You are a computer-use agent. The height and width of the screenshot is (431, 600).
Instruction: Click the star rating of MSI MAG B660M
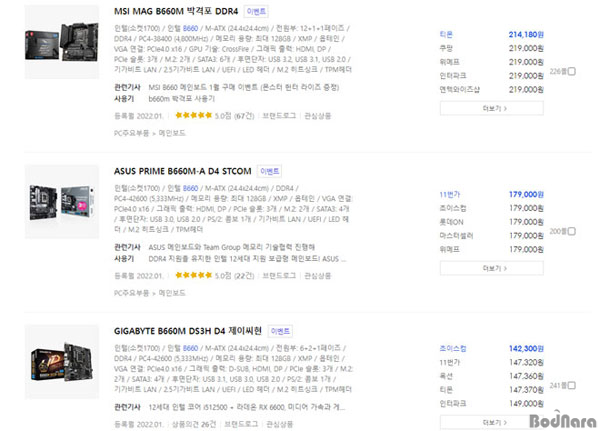(x=194, y=115)
